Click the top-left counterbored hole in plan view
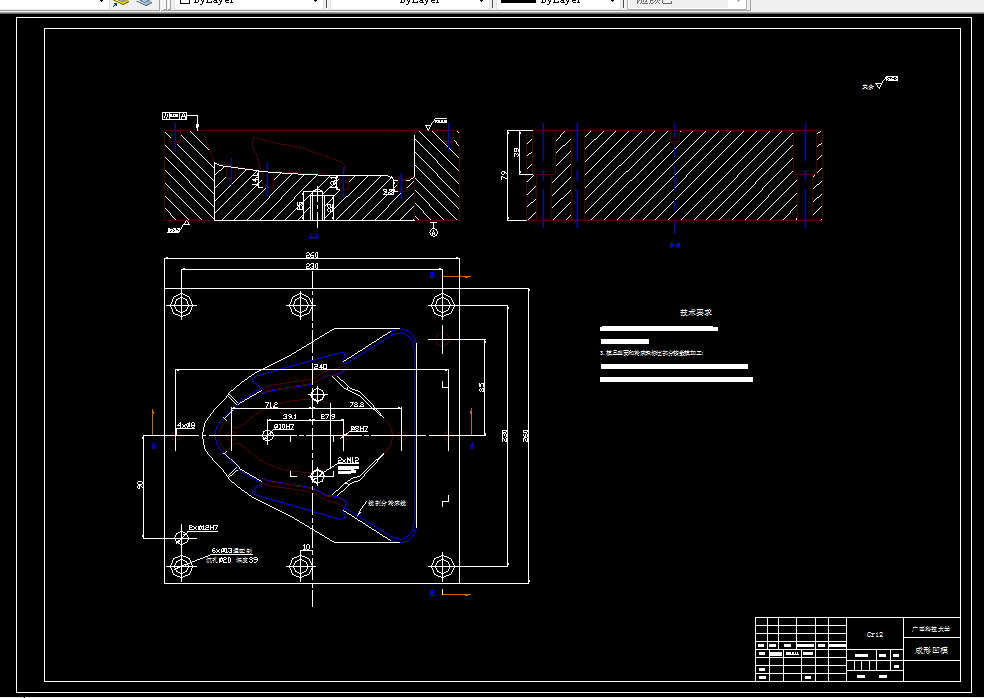 [x=181, y=306]
